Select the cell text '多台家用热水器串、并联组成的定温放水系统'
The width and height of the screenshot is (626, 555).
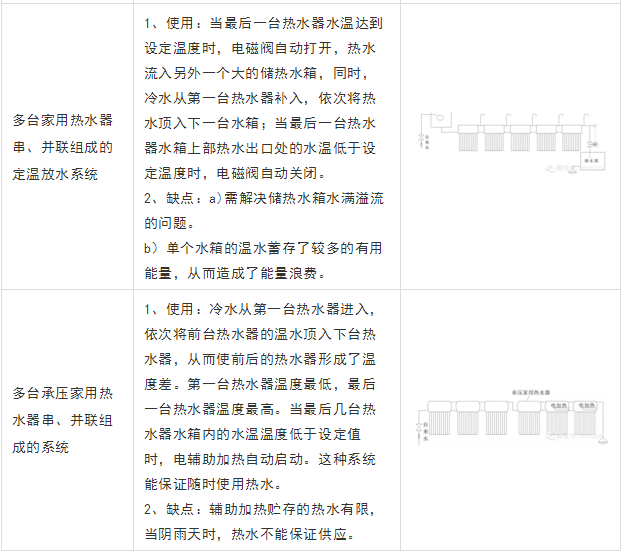[x=63, y=147]
